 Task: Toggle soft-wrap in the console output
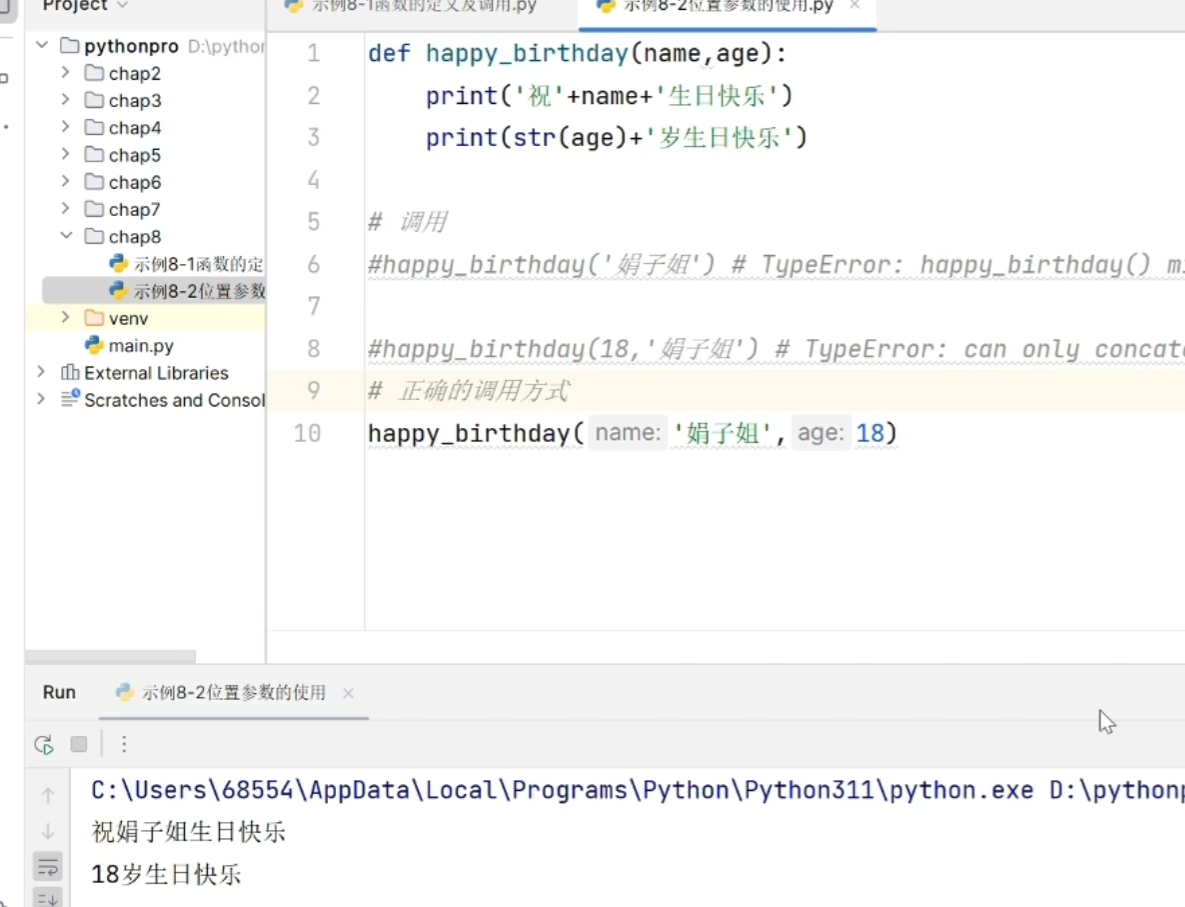[48, 867]
